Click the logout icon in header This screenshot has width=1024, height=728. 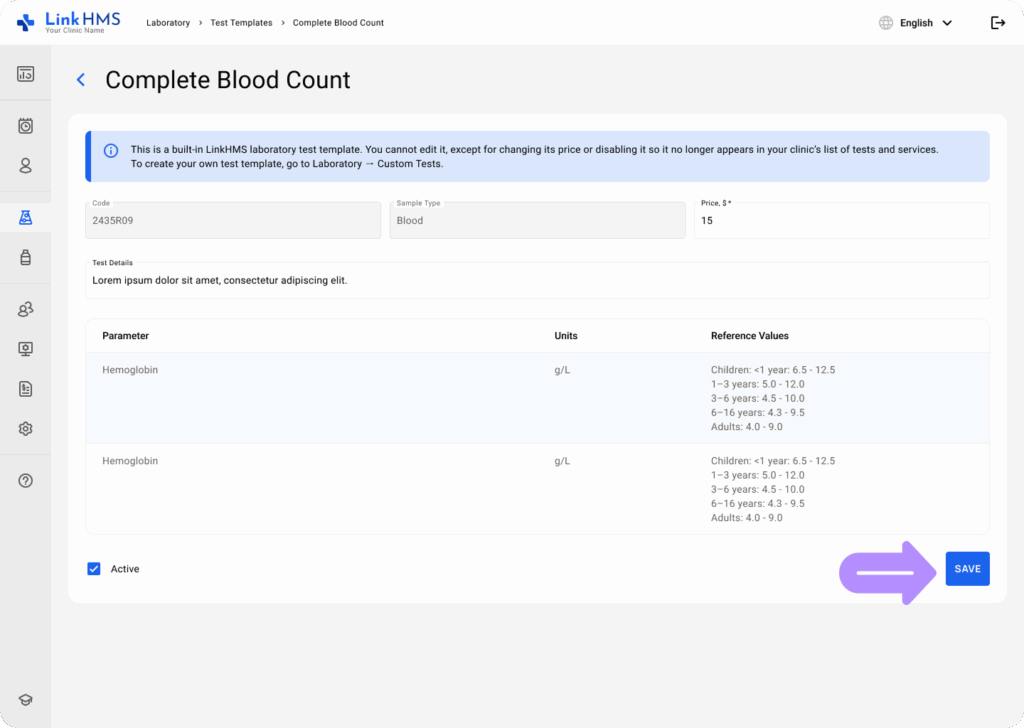pyautogui.click(x=998, y=23)
